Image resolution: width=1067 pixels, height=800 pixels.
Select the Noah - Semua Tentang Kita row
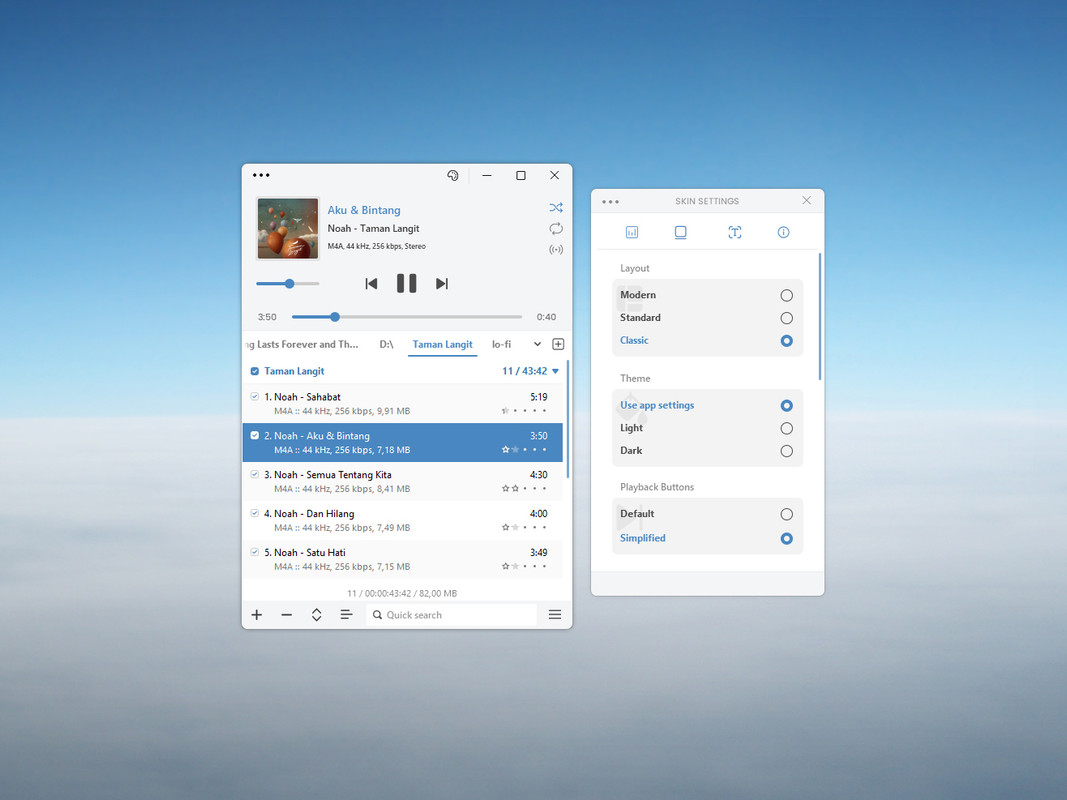(403, 482)
